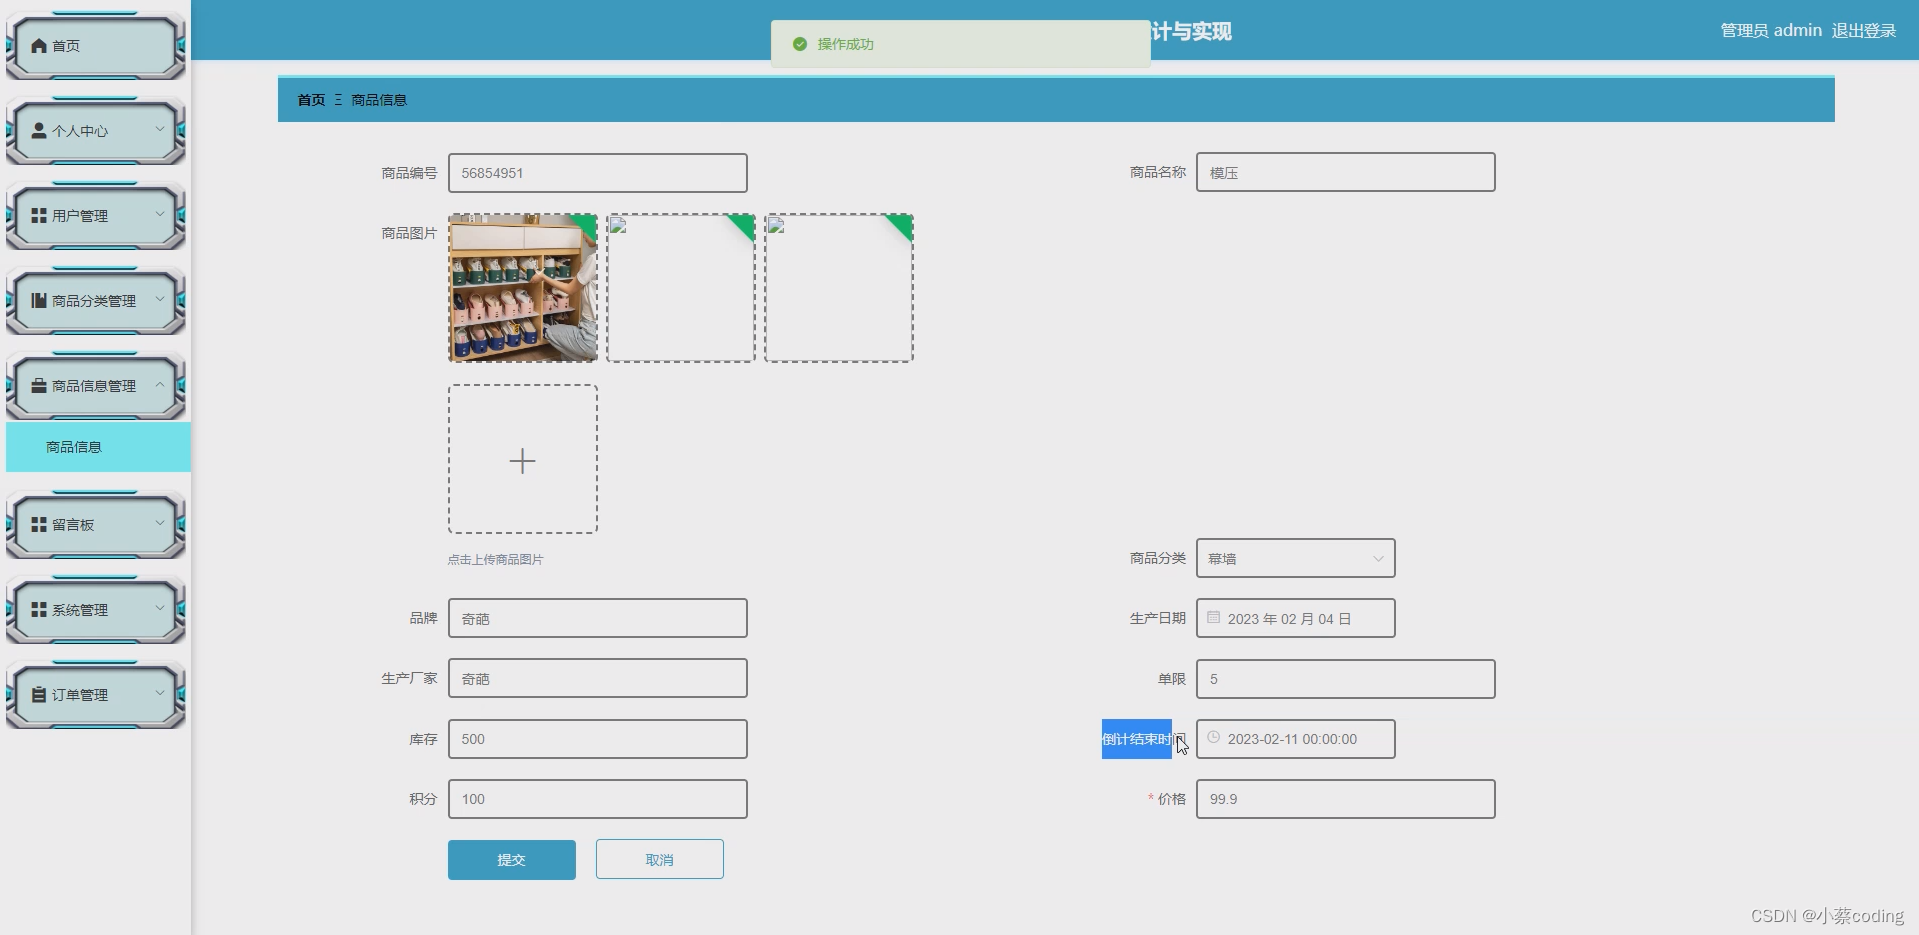Screen dimensions: 1919x935
Task: Expand the 系统管理 menu chevron
Action: pyautogui.click(x=159, y=609)
